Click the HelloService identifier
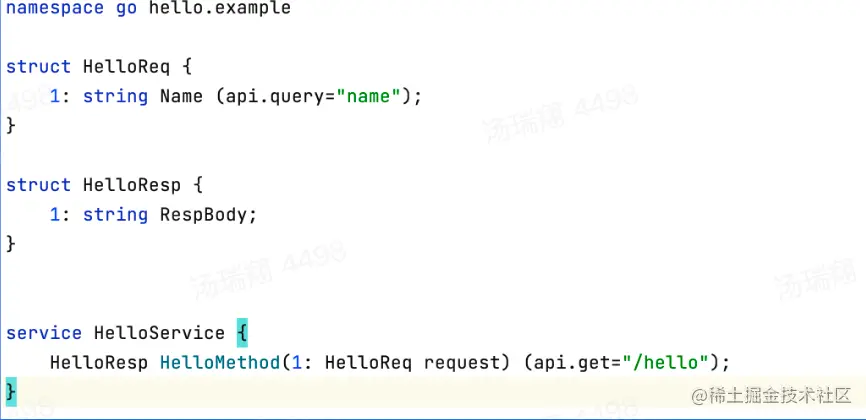The image size is (866, 420). [160, 333]
